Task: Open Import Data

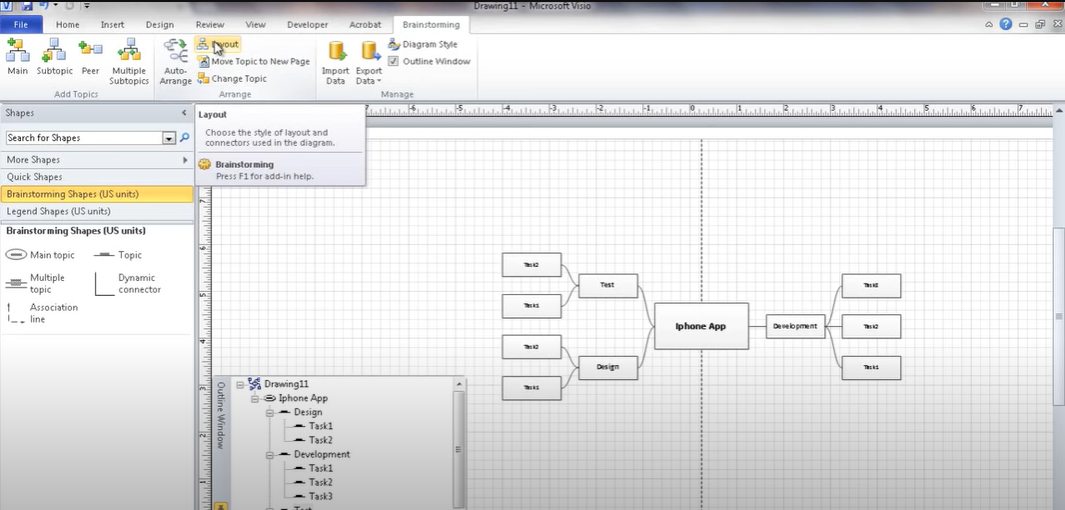Action: coord(336,61)
